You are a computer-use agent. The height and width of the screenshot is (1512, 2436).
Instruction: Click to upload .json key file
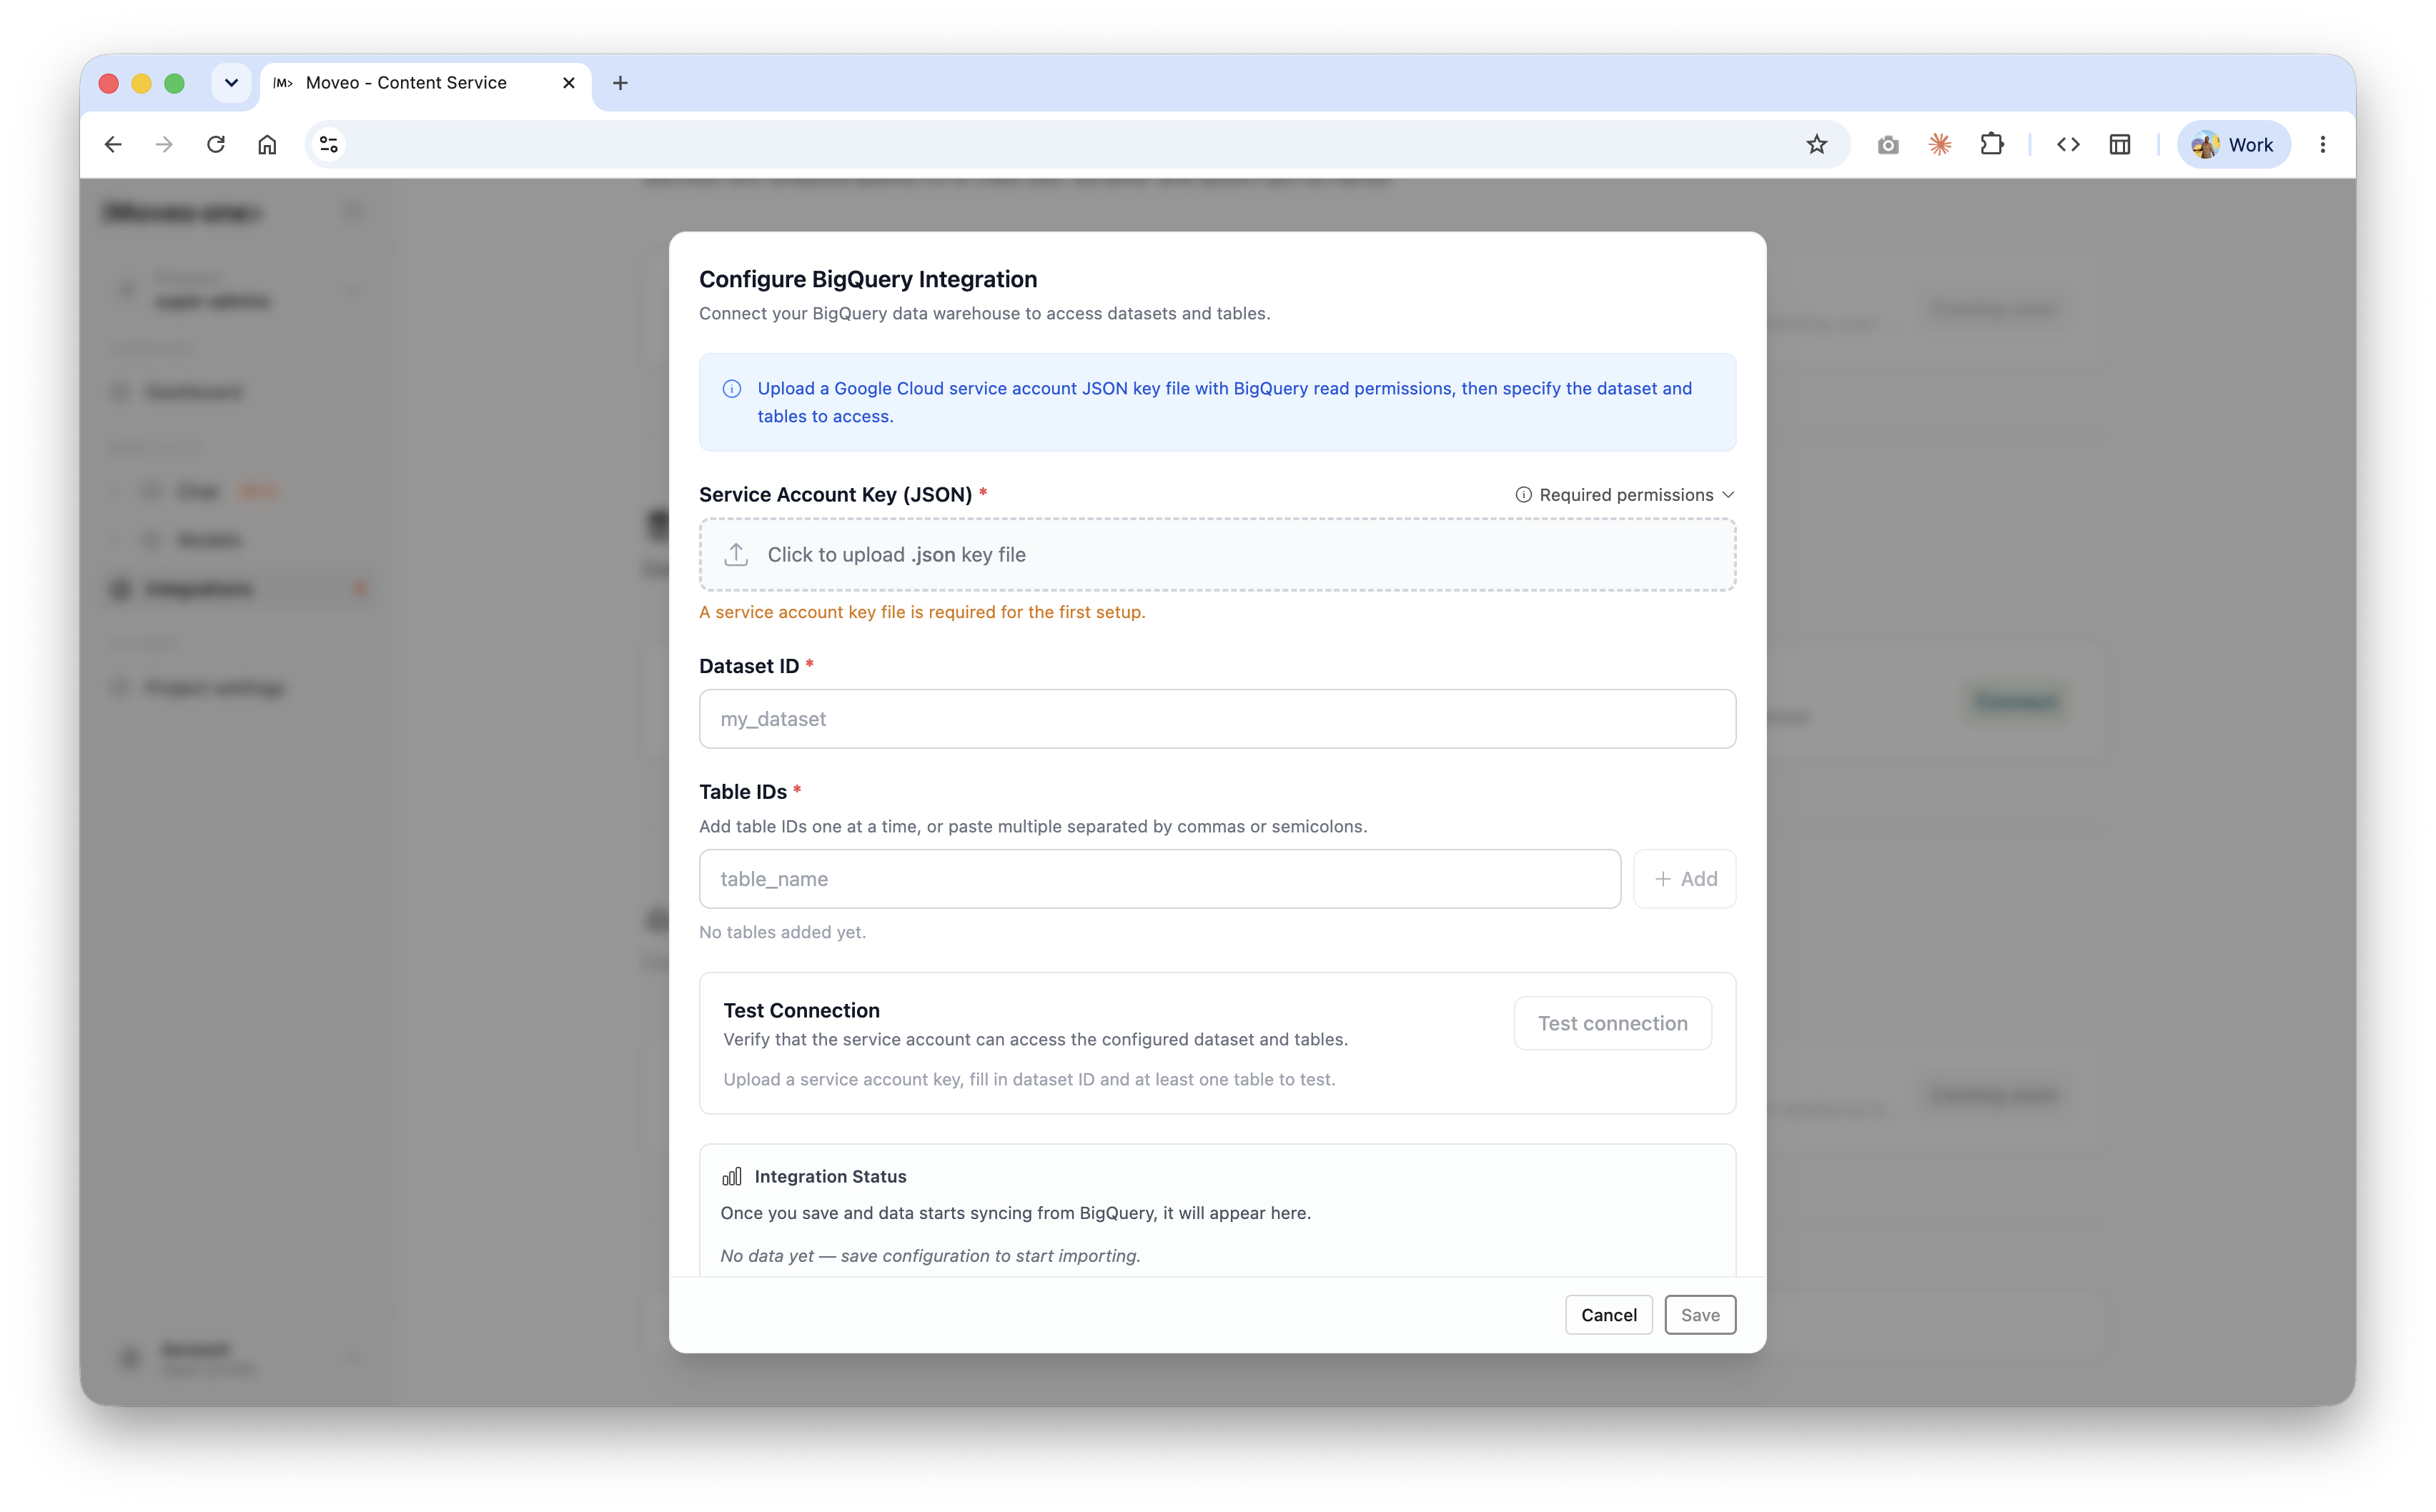[x=1217, y=555]
